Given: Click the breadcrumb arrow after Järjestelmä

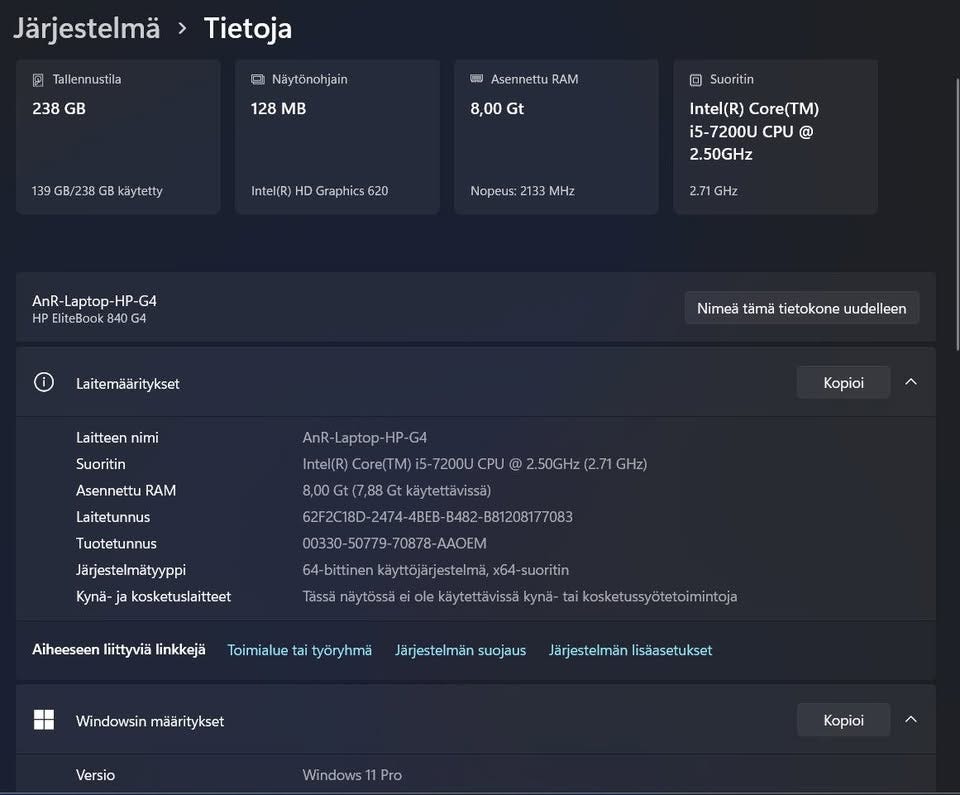Looking at the screenshot, I should click(x=182, y=28).
